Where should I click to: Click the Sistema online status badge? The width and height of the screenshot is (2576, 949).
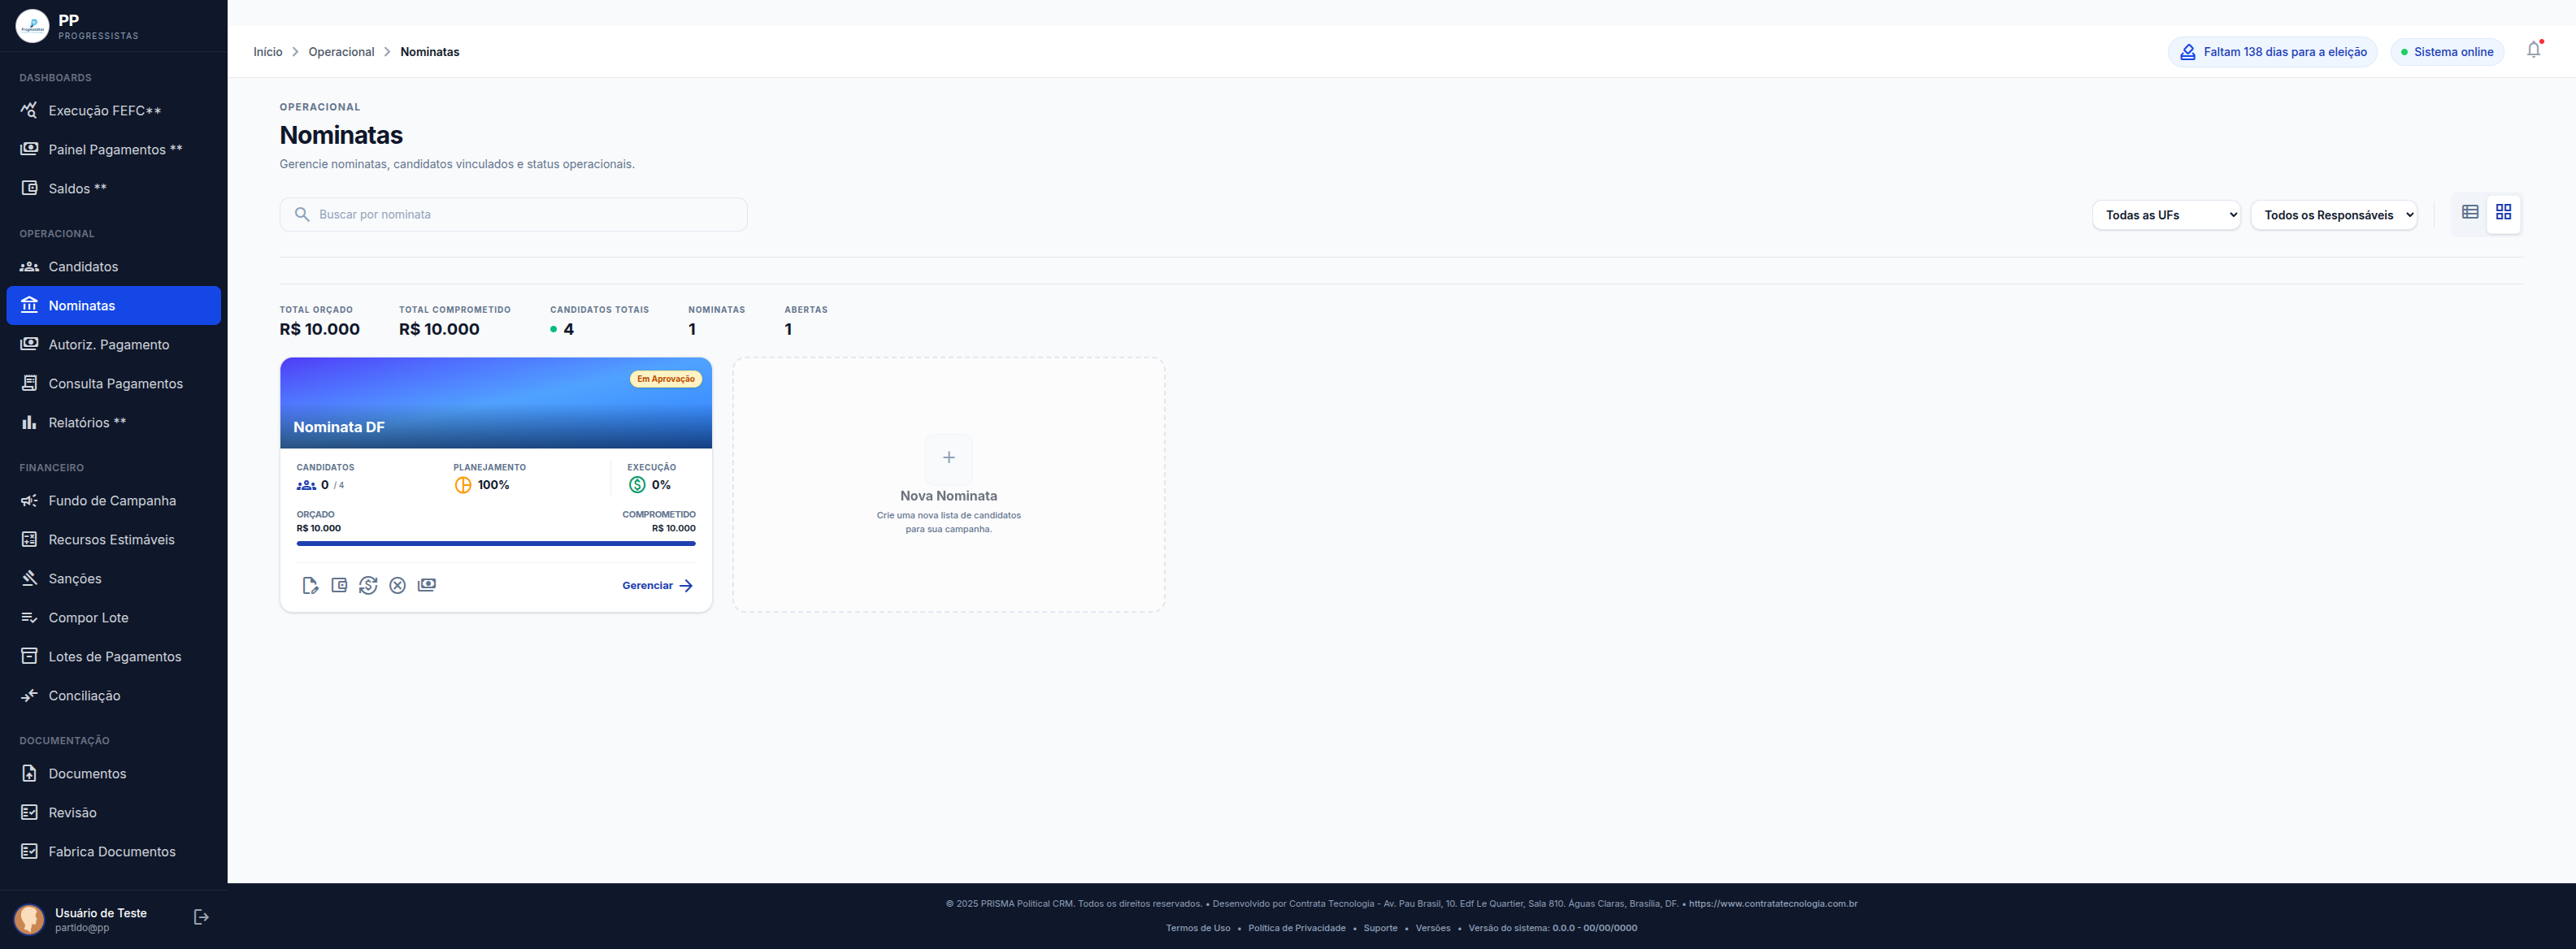(x=2446, y=52)
